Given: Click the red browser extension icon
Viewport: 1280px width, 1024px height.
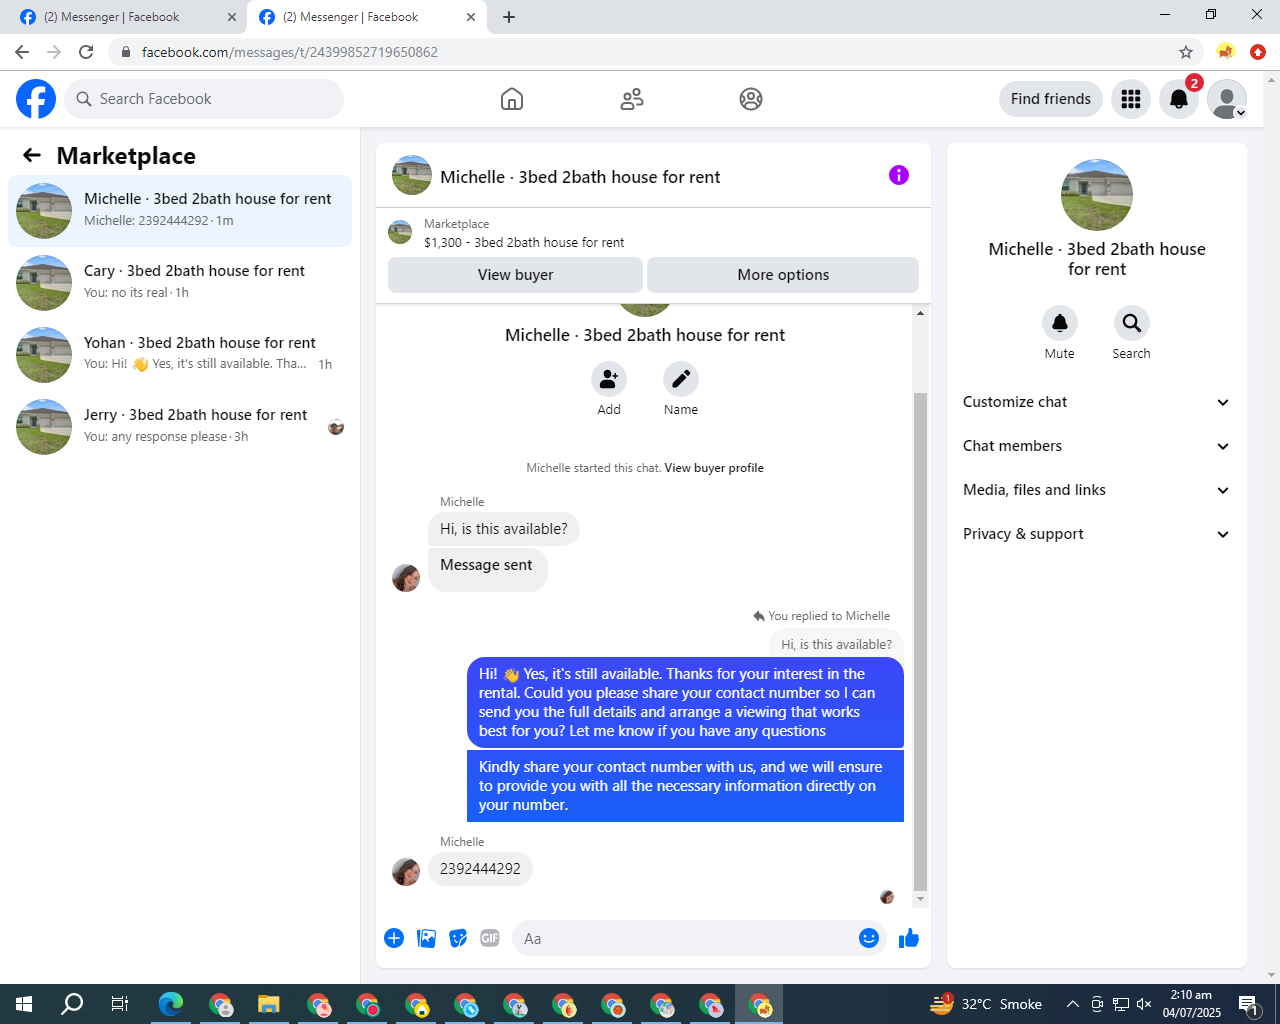Looking at the screenshot, I should point(1258,52).
